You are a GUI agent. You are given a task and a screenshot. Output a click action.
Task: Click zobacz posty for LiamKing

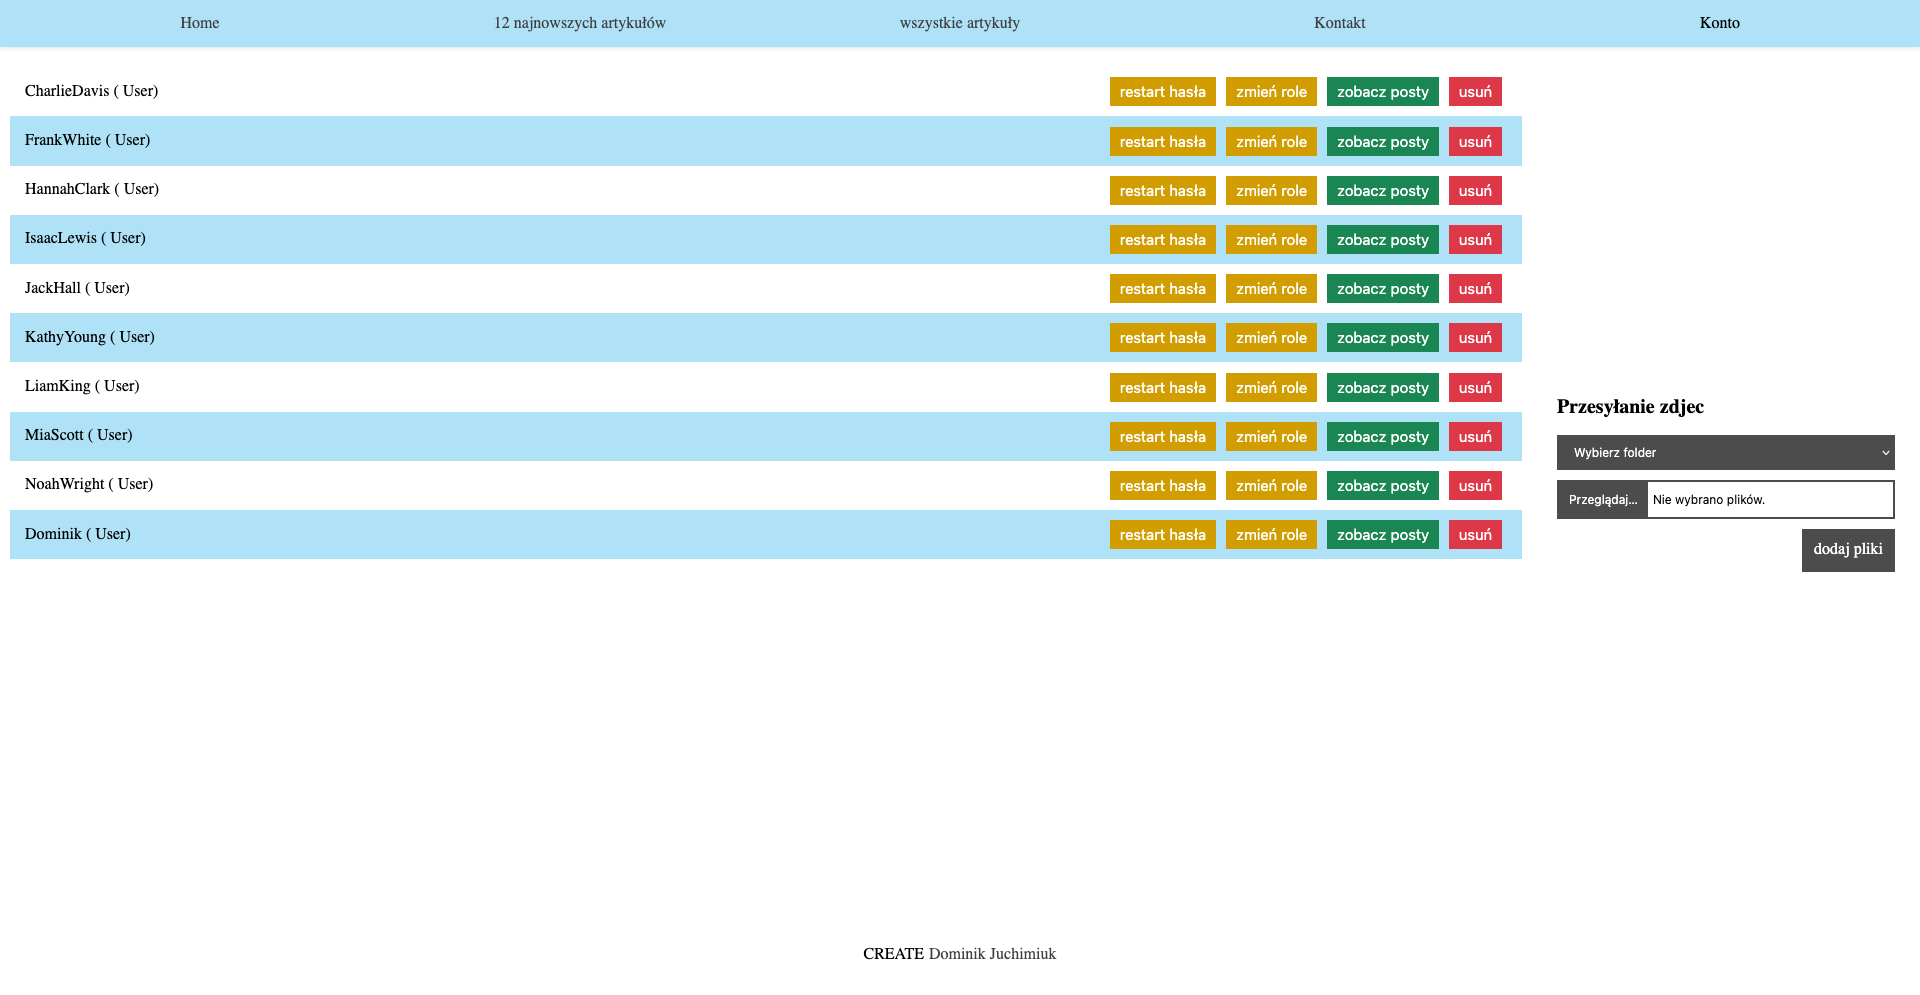click(x=1382, y=388)
